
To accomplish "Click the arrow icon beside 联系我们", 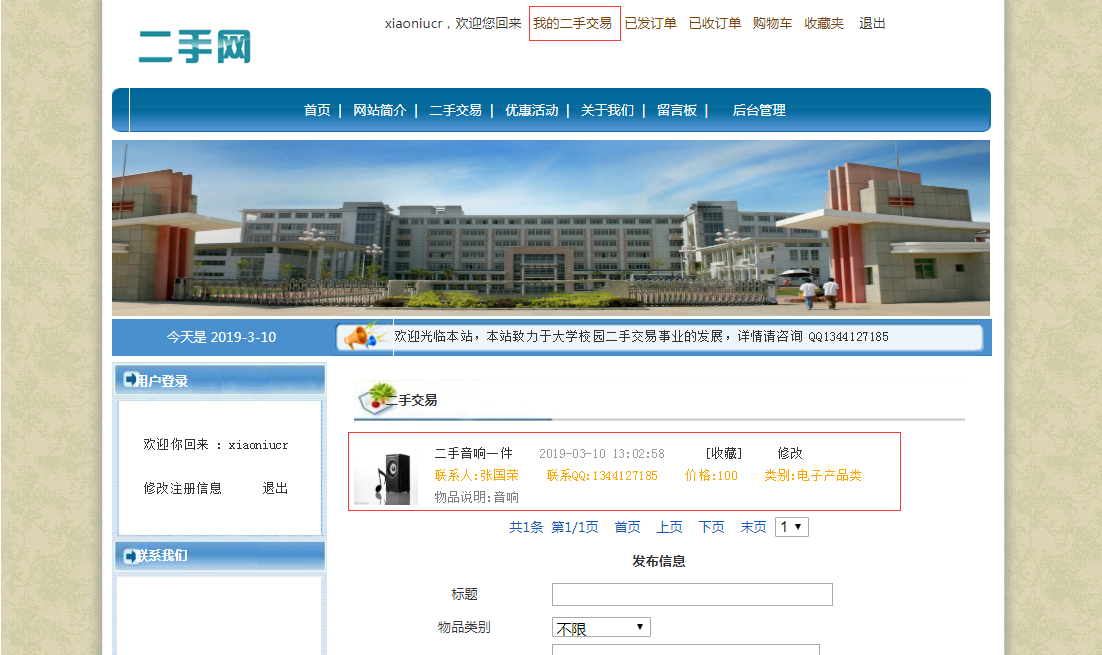I will pyautogui.click(x=130, y=556).
